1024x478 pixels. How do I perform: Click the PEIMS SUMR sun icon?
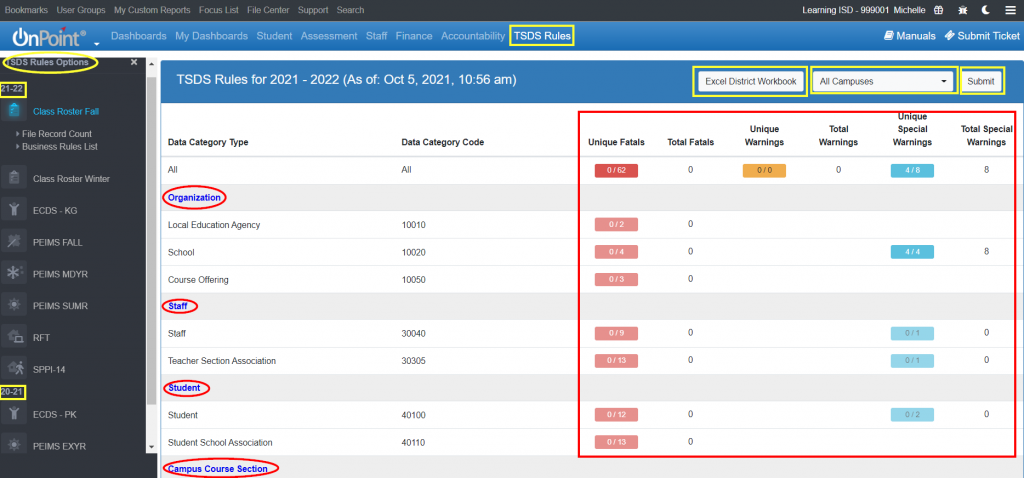point(14,306)
